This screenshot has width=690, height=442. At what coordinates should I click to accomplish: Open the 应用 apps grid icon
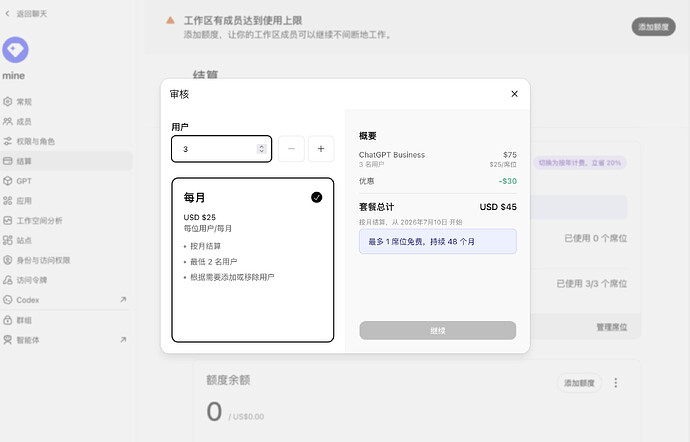tap(7, 201)
